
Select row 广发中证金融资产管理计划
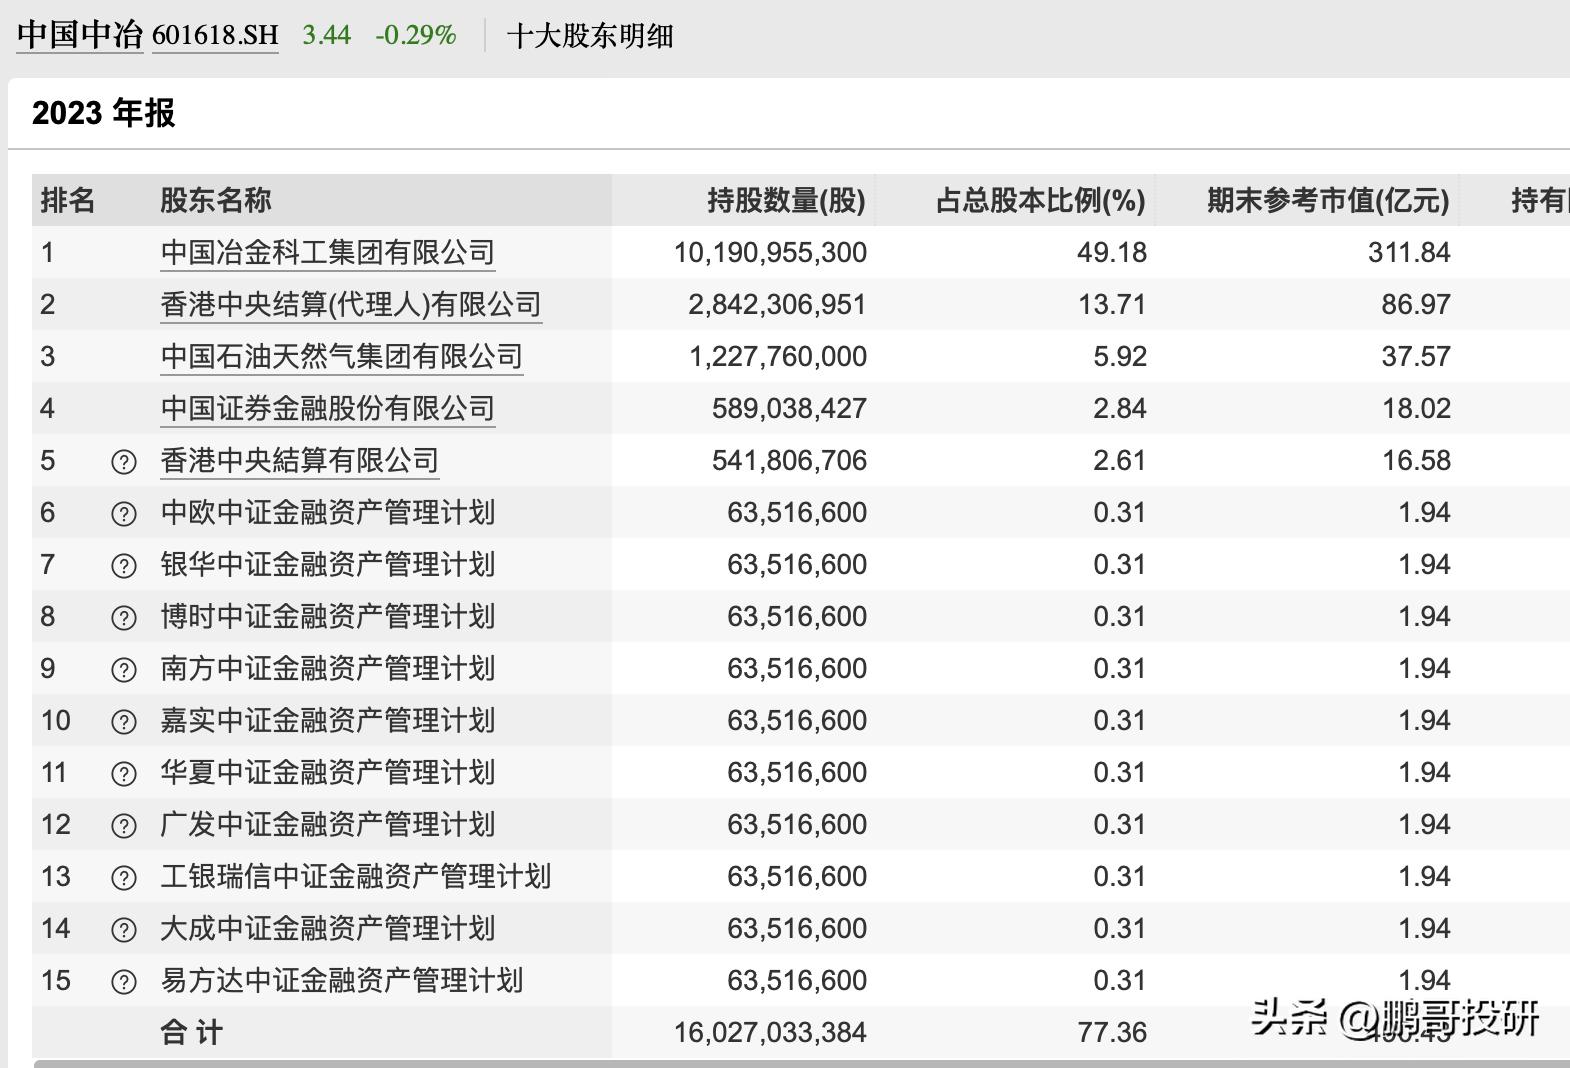click(801, 825)
